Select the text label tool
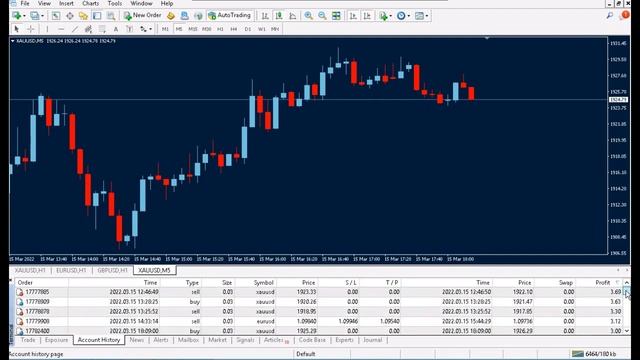Screen dimensions: 640x360 pos(129,29)
